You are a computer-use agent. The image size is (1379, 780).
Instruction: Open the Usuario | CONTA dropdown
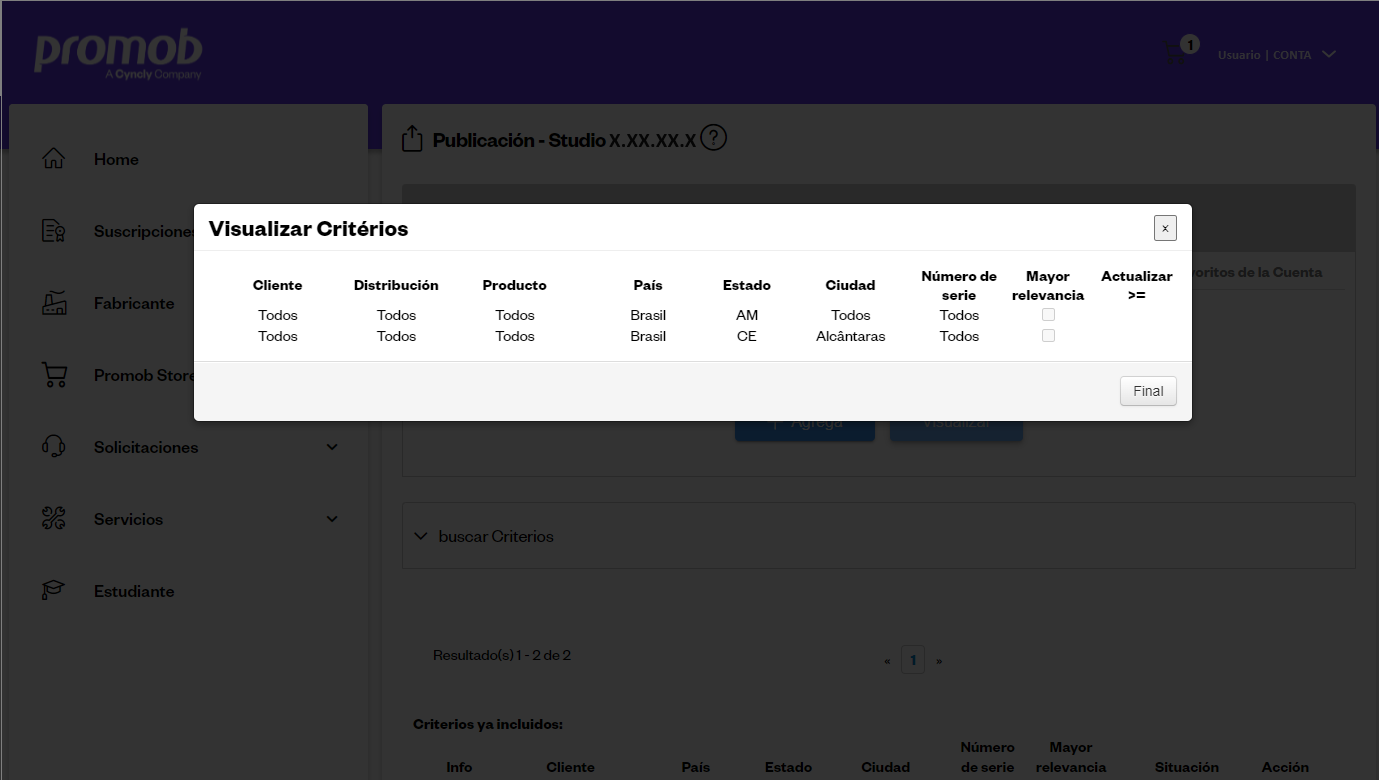pos(1276,55)
